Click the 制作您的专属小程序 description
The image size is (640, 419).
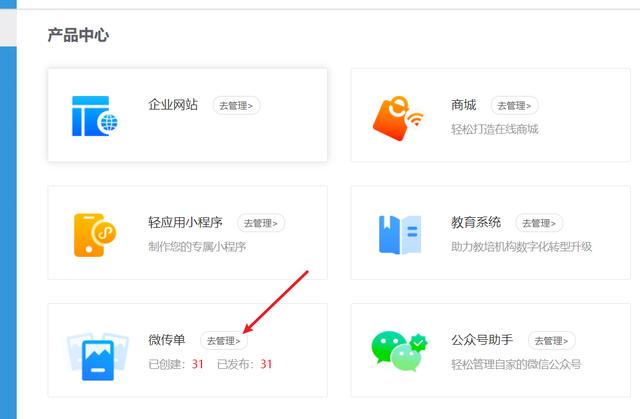pyautogui.click(x=197, y=247)
